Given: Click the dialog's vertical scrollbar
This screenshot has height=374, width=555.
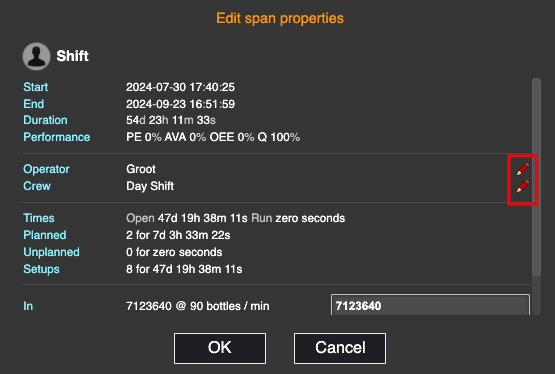Looking at the screenshot, I should pos(536,177).
